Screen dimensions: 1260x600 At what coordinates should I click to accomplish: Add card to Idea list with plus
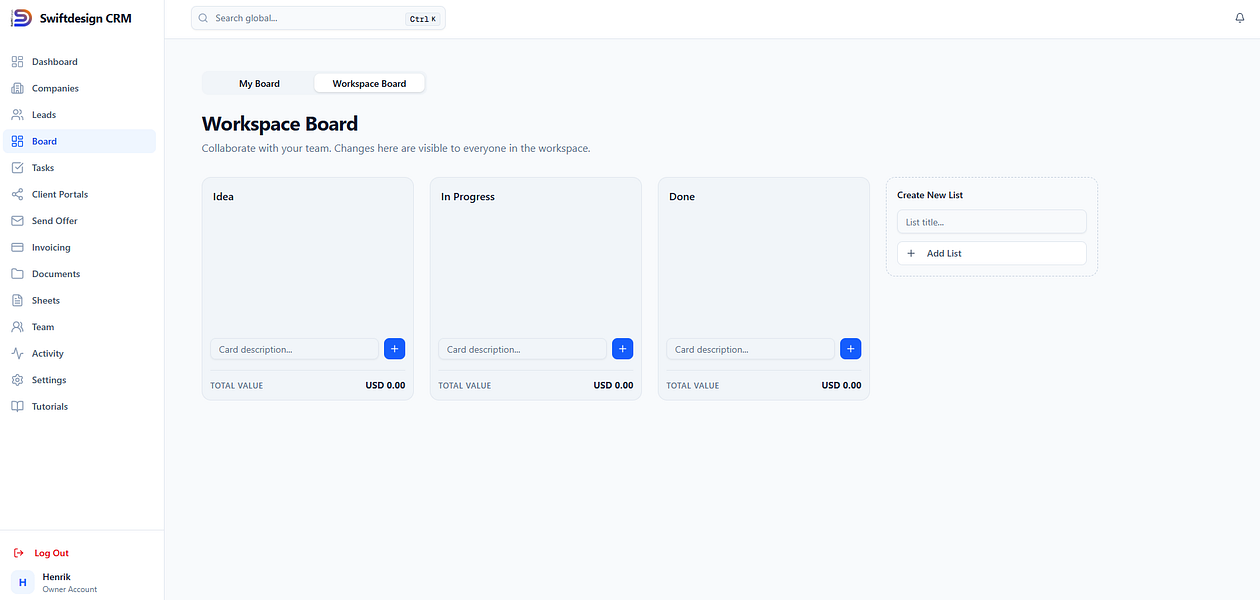[x=394, y=349]
